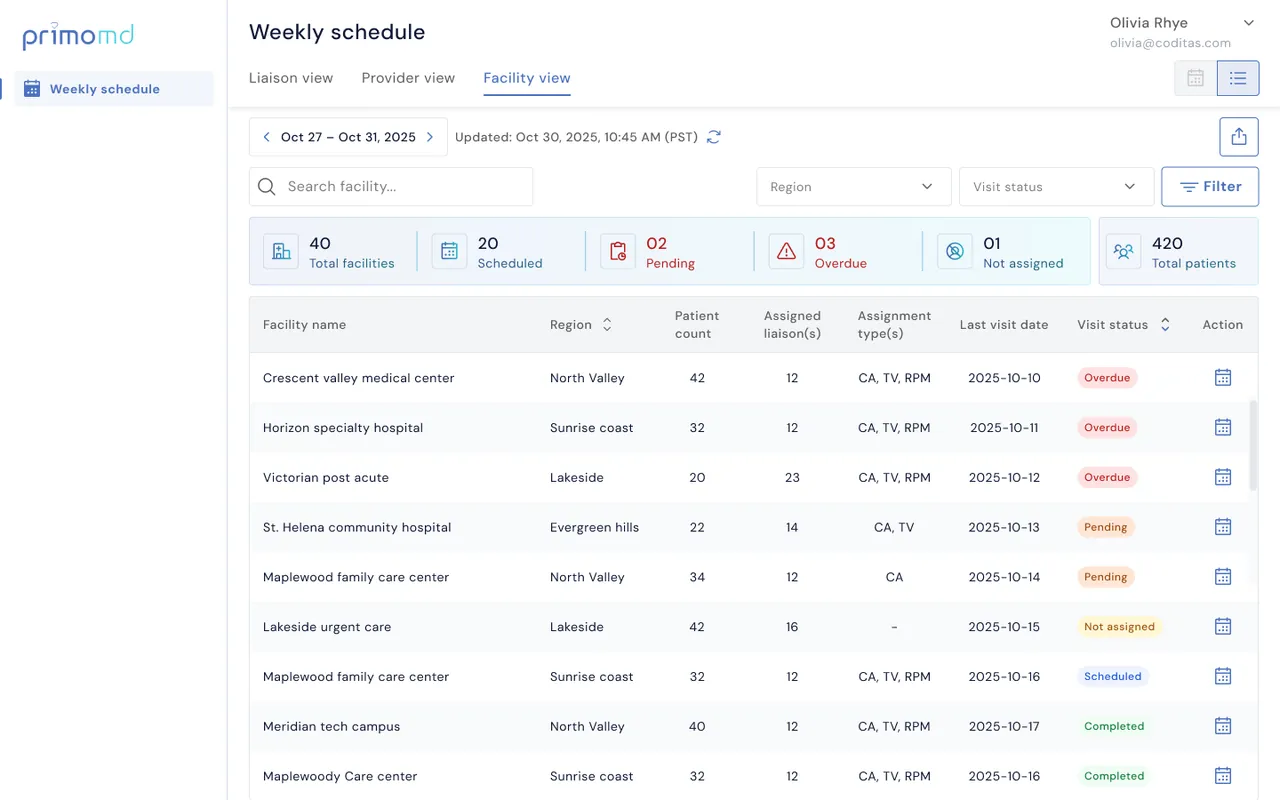Open calendar action for Crescent valley medical center
This screenshot has height=800, width=1280.
[x=1222, y=377]
